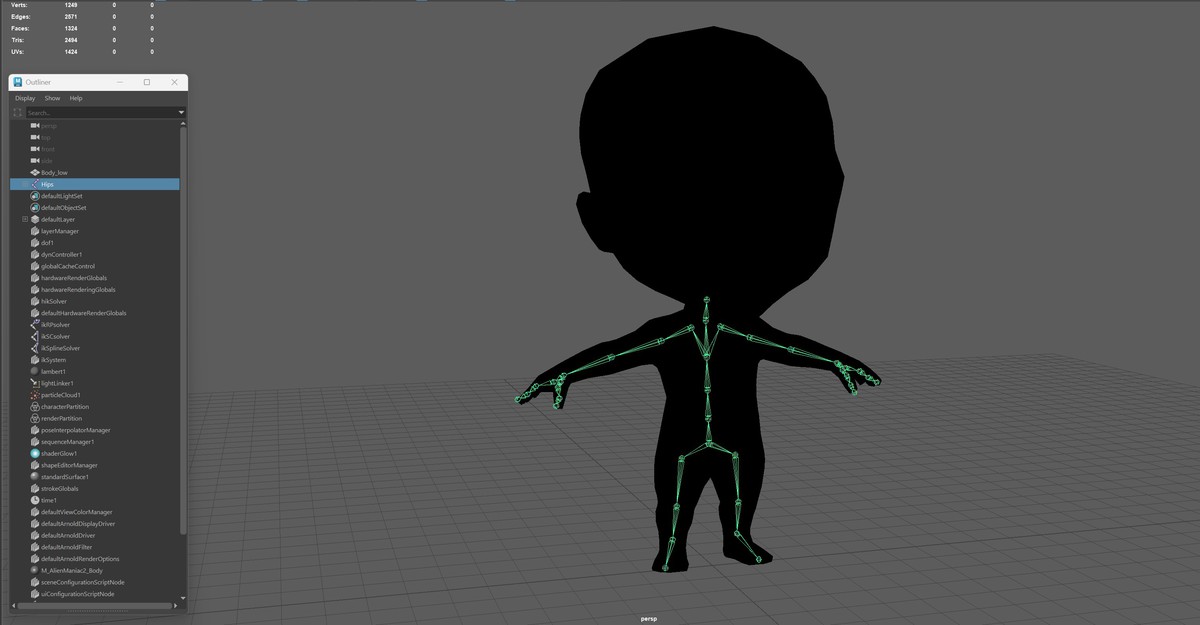Click the shaderGlow1 glowing icon
1200x625 pixels.
(35, 453)
